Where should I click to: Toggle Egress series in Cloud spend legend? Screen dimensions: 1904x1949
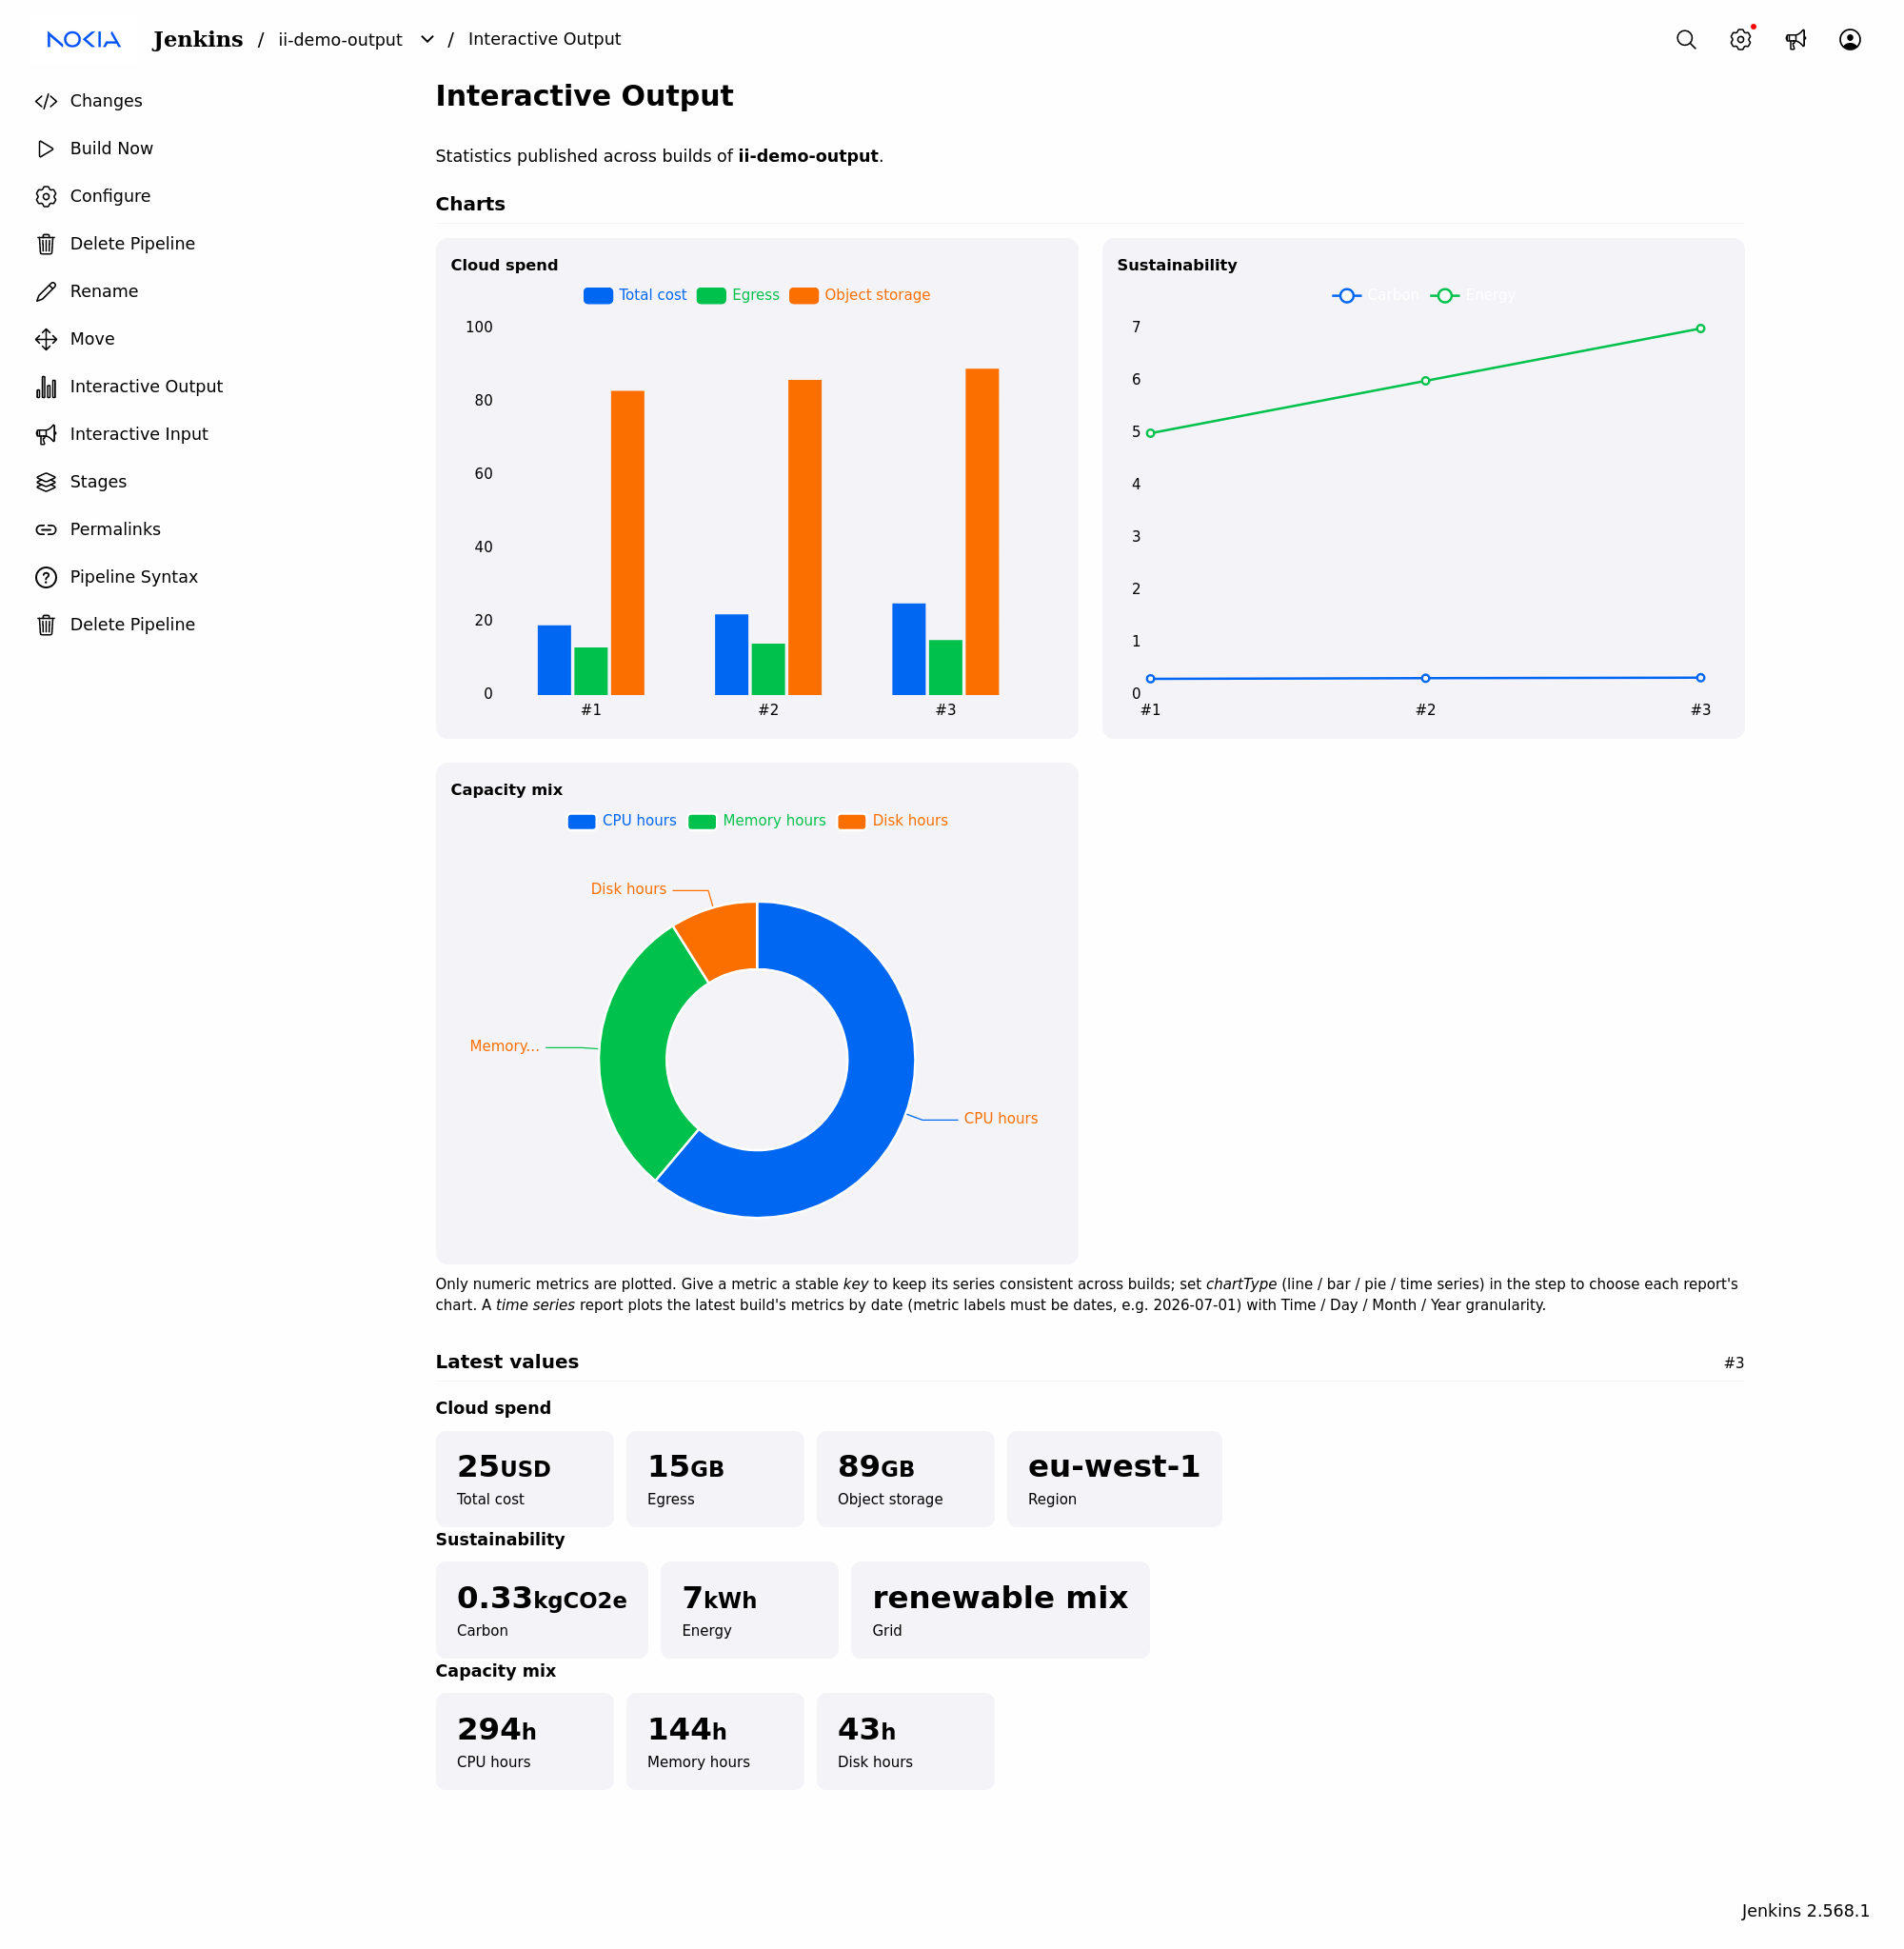pos(738,295)
